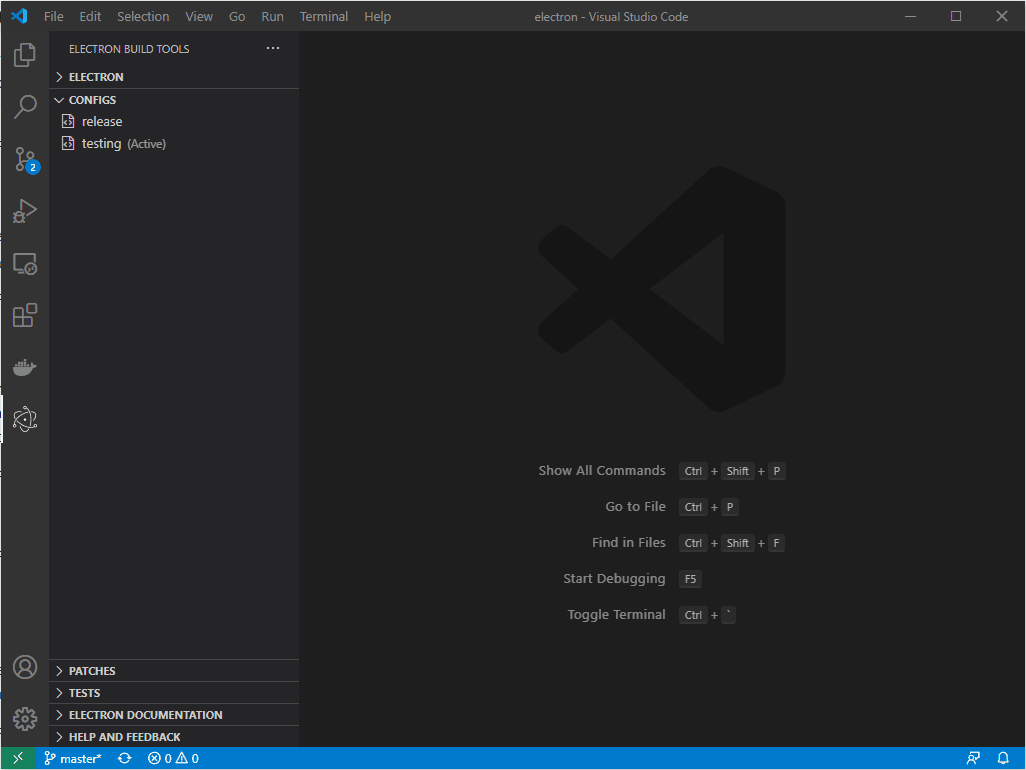1026x770 pixels.
Task: Open Source Control with 2 pending changes
Action: click(x=24, y=159)
